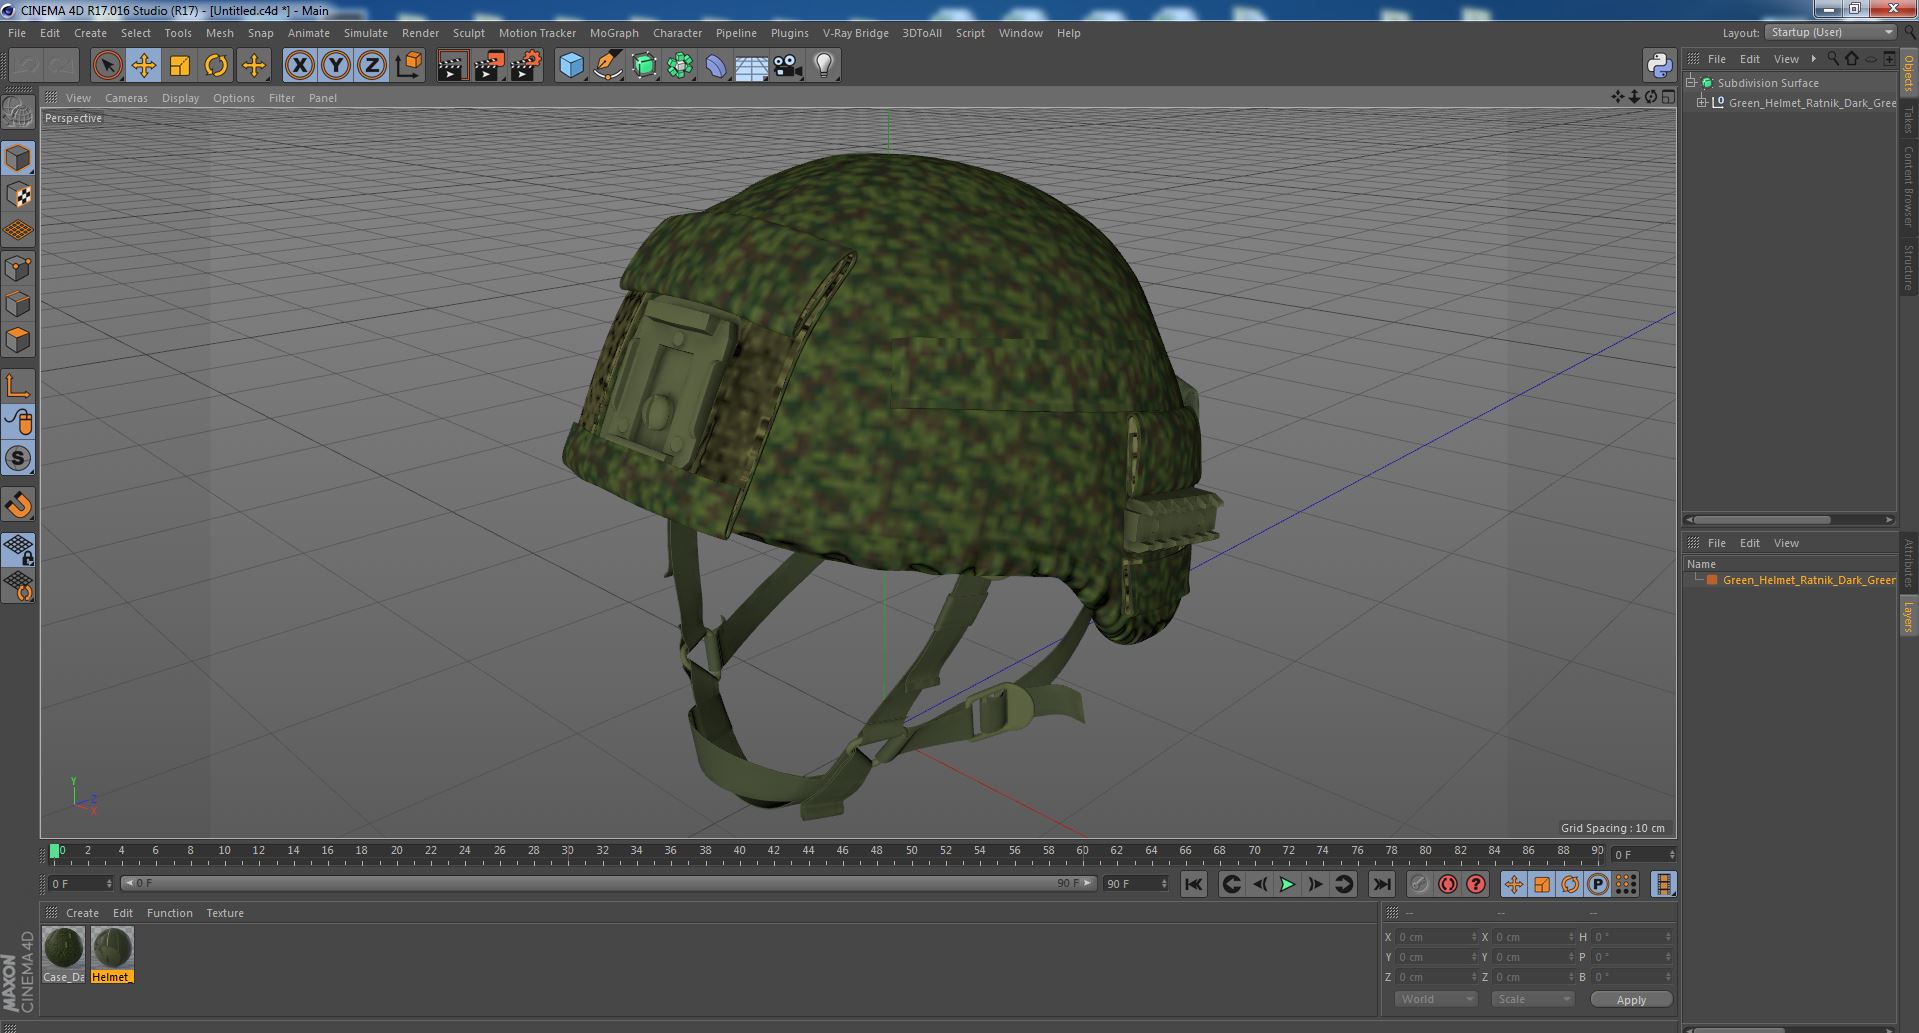Open viewport Cameras menu

pos(126,98)
